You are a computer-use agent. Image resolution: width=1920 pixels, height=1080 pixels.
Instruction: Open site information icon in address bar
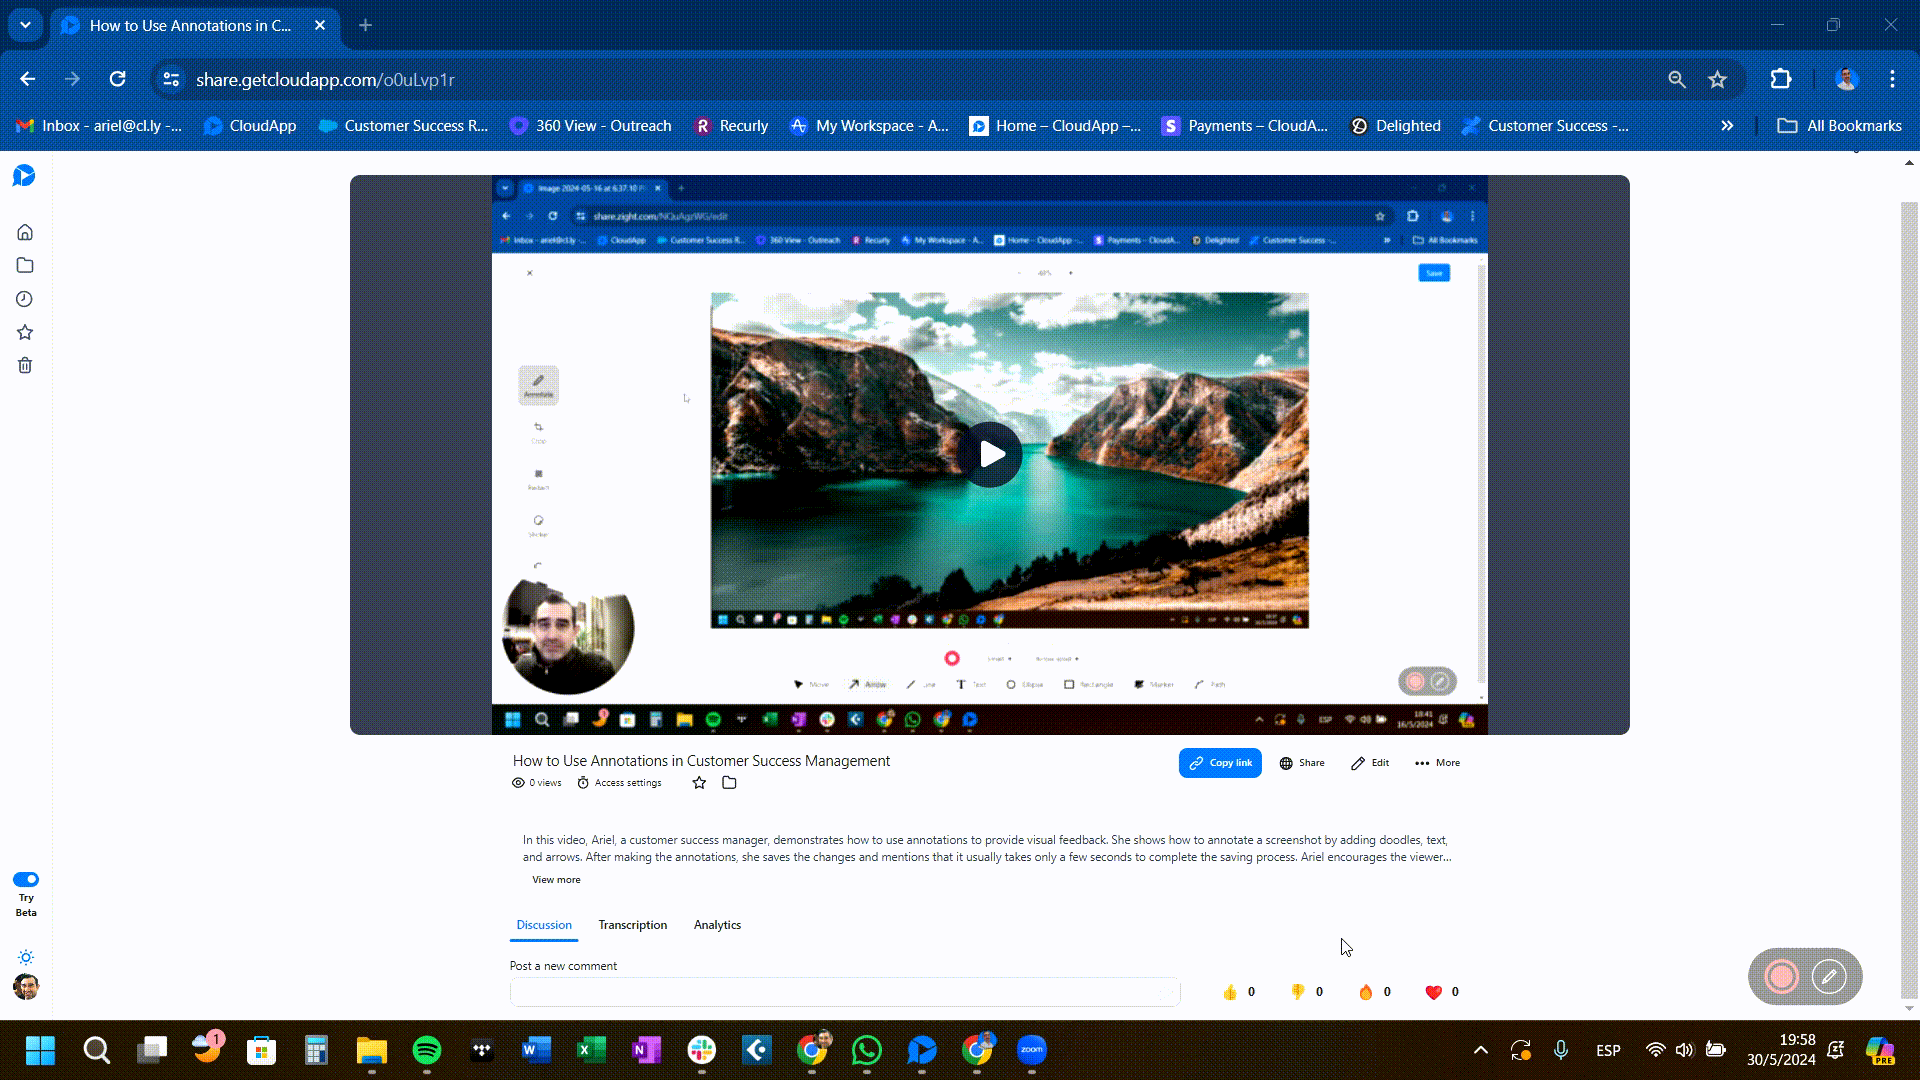pyautogui.click(x=171, y=79)
